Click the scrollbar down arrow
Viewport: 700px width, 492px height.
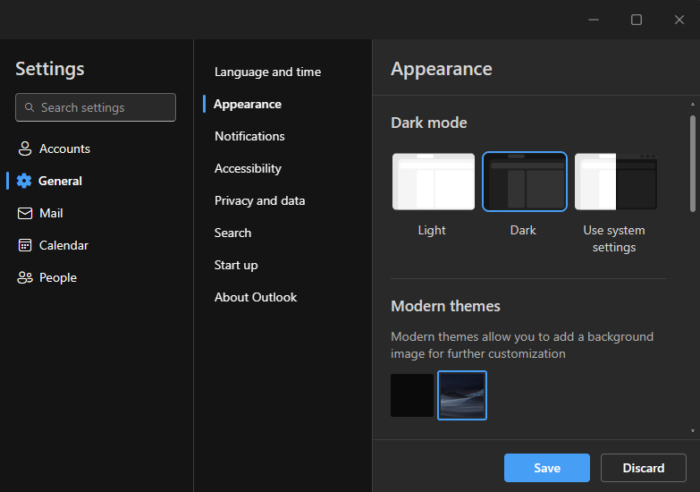pyautogui.click(x=693, y=431)
